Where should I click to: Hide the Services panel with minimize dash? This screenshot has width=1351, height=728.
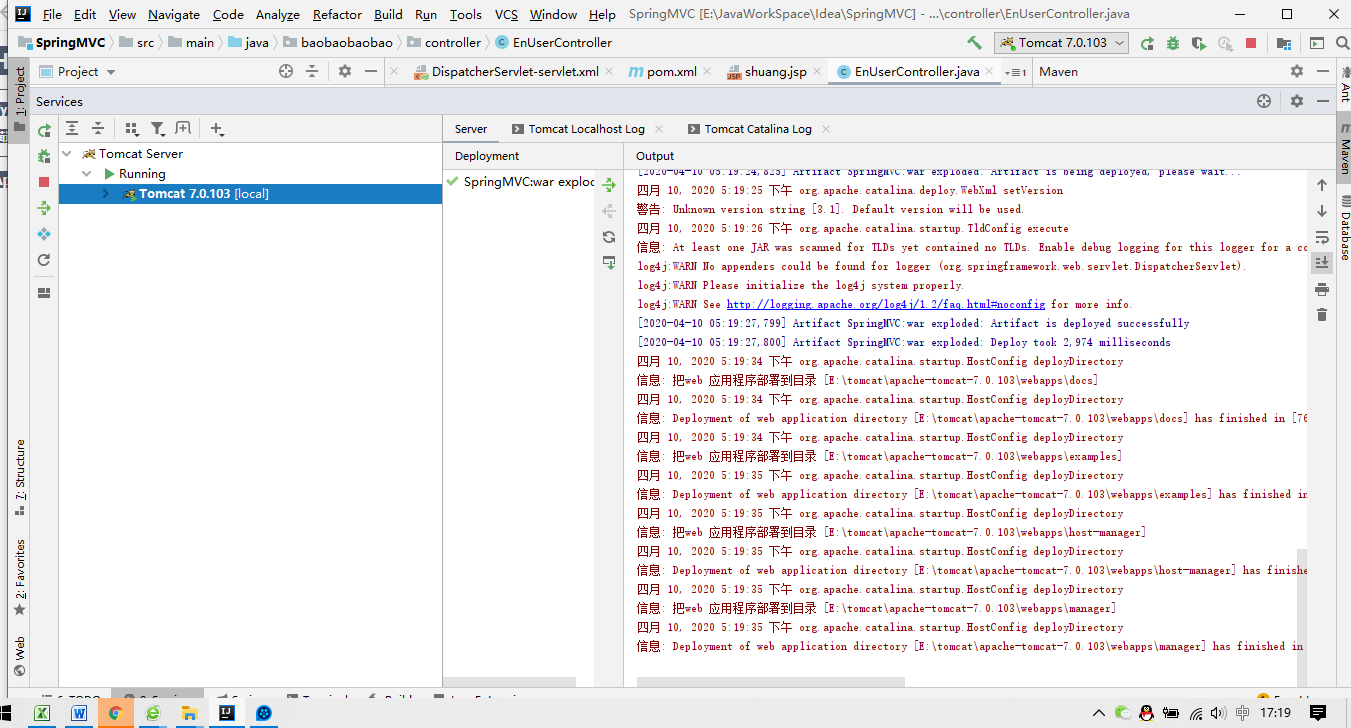(1323, 101)
